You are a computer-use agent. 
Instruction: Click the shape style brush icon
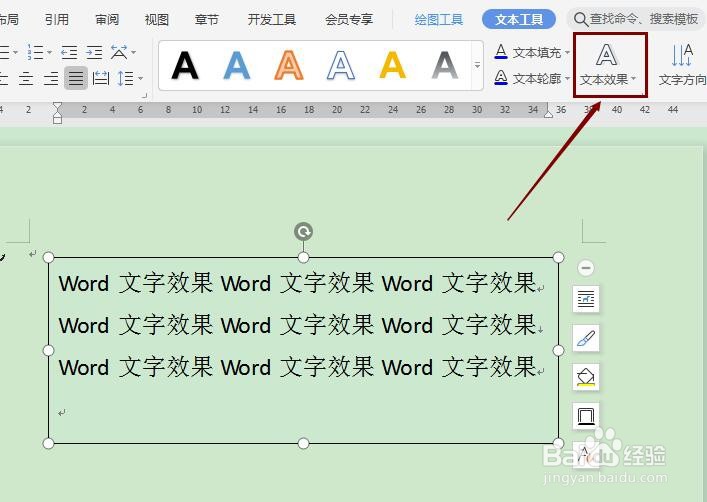586,338
